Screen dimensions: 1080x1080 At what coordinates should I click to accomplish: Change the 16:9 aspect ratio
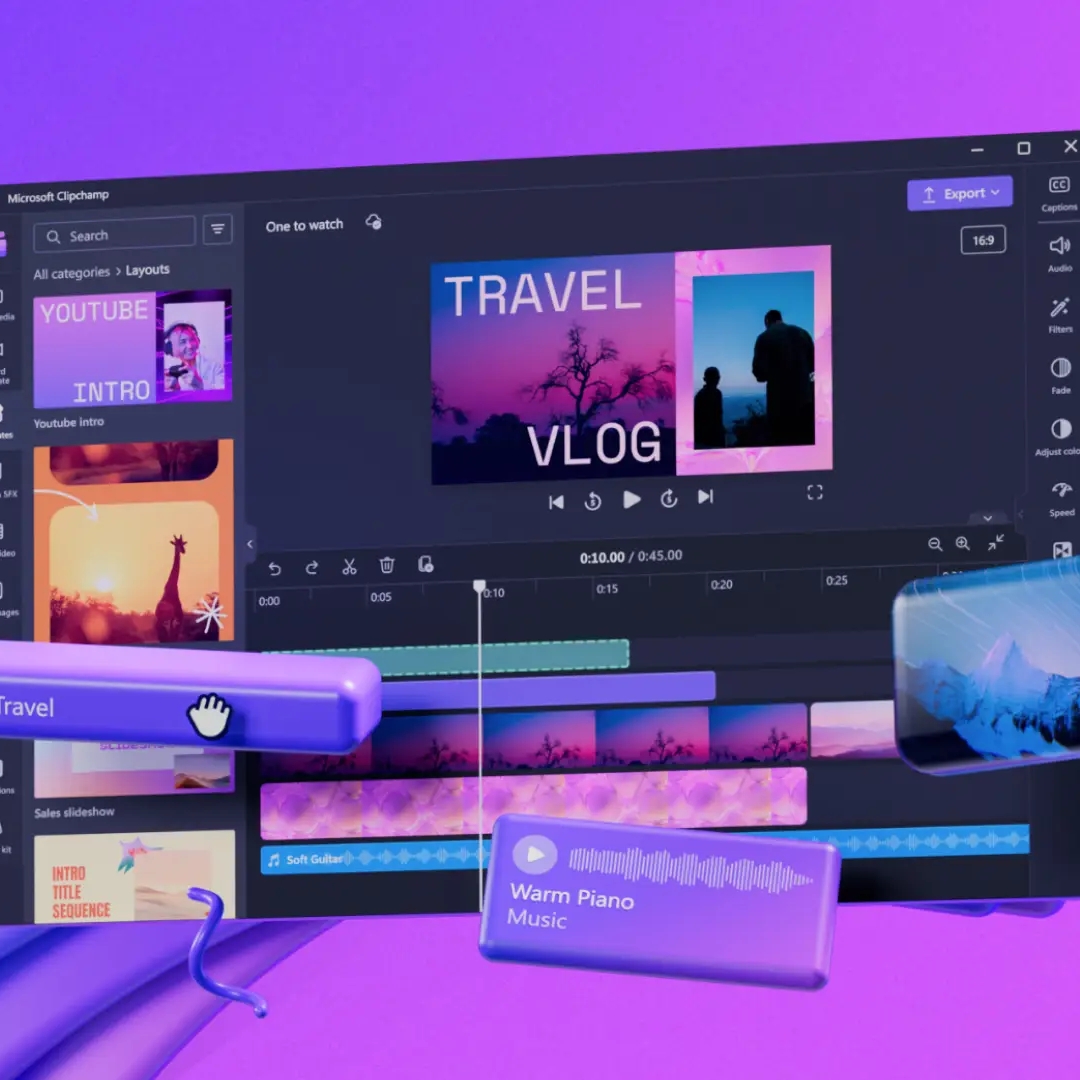click(x=982, y=241)
